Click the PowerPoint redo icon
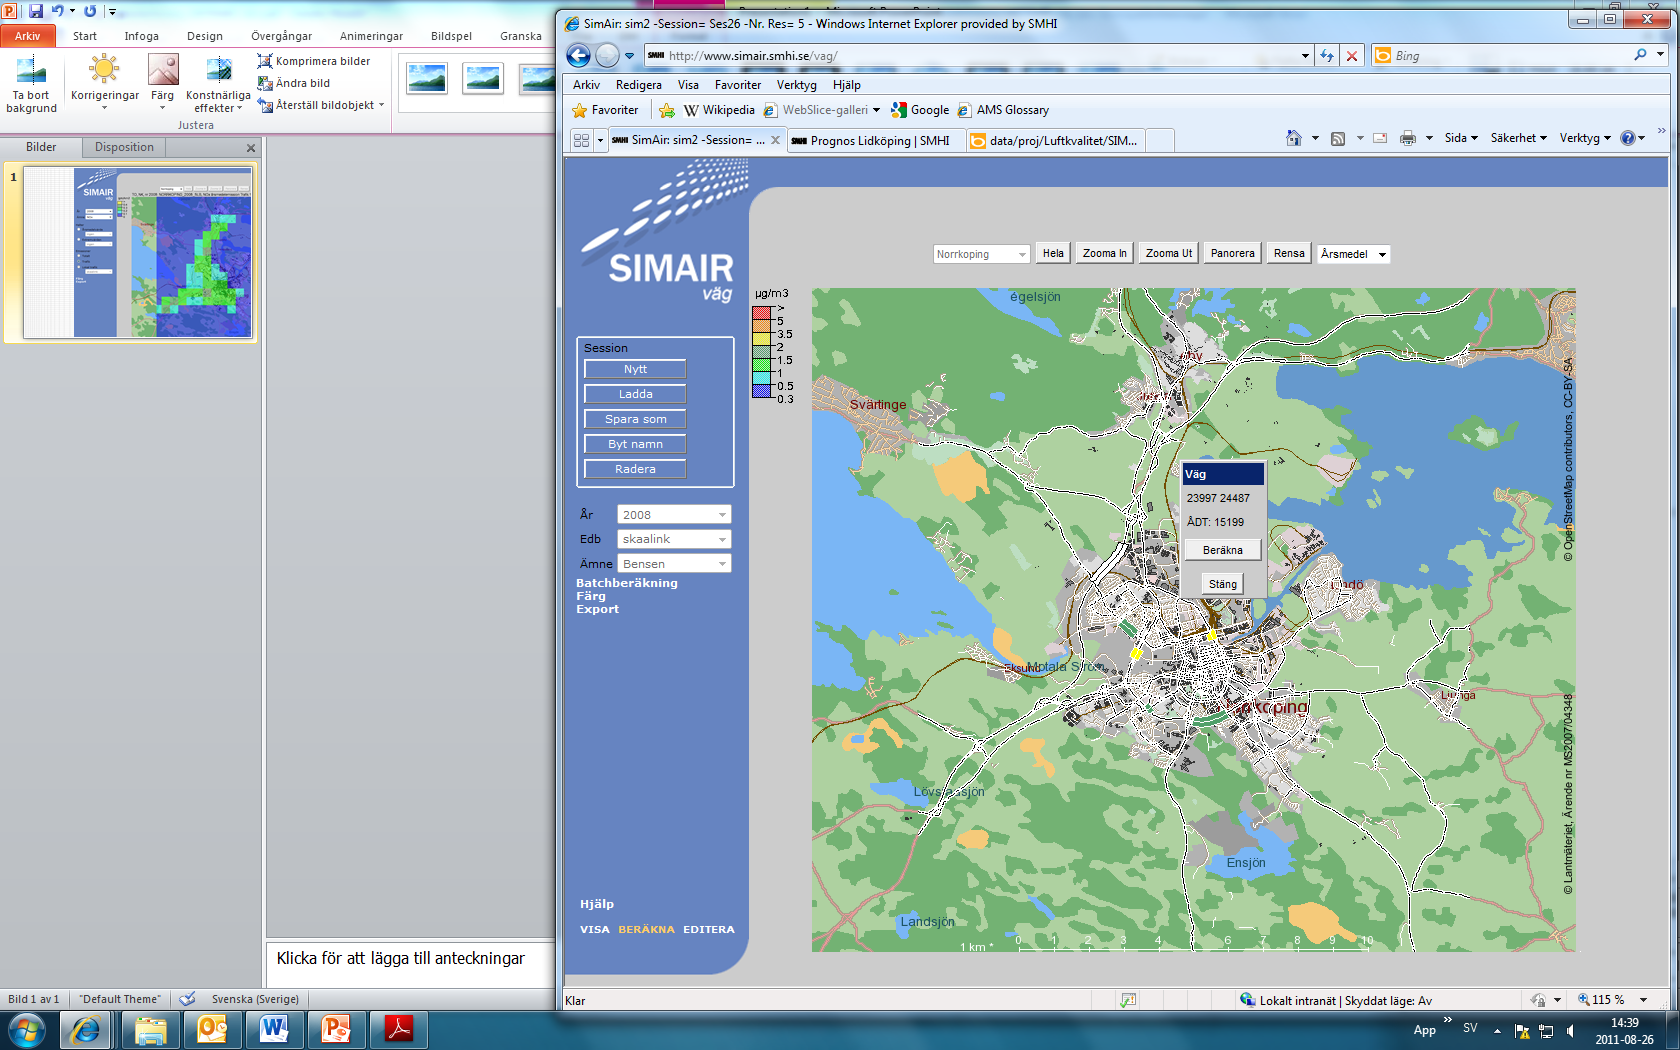1680x1050 pixels. pyautogui.click(x=90, y=11)
